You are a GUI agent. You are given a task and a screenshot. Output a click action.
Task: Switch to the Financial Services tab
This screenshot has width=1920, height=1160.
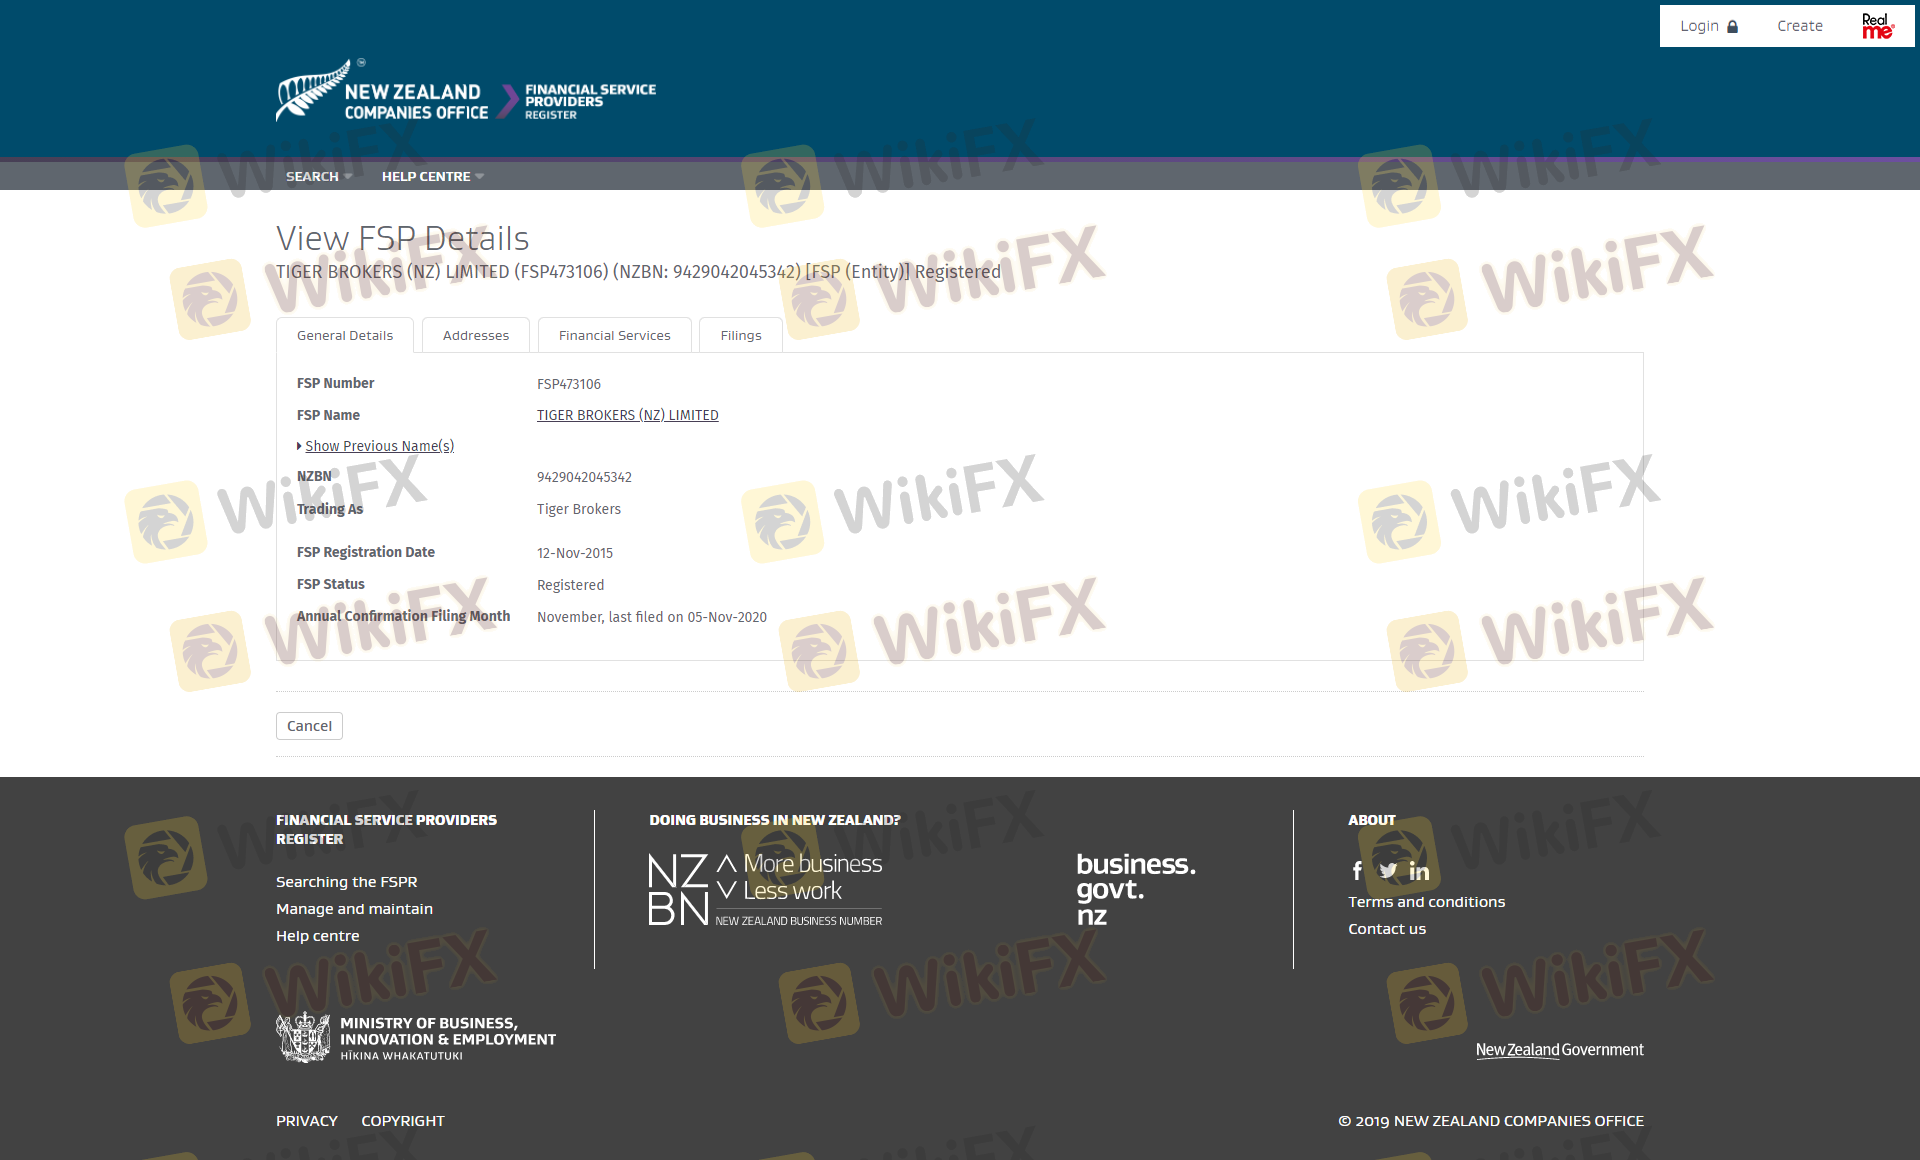pos(615,335)
